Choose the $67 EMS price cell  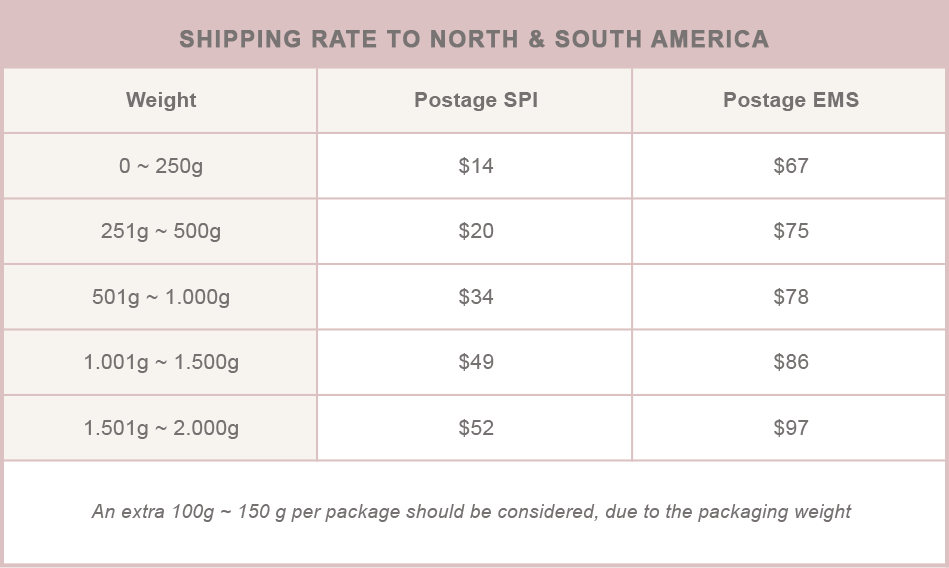tap(790, 166)
